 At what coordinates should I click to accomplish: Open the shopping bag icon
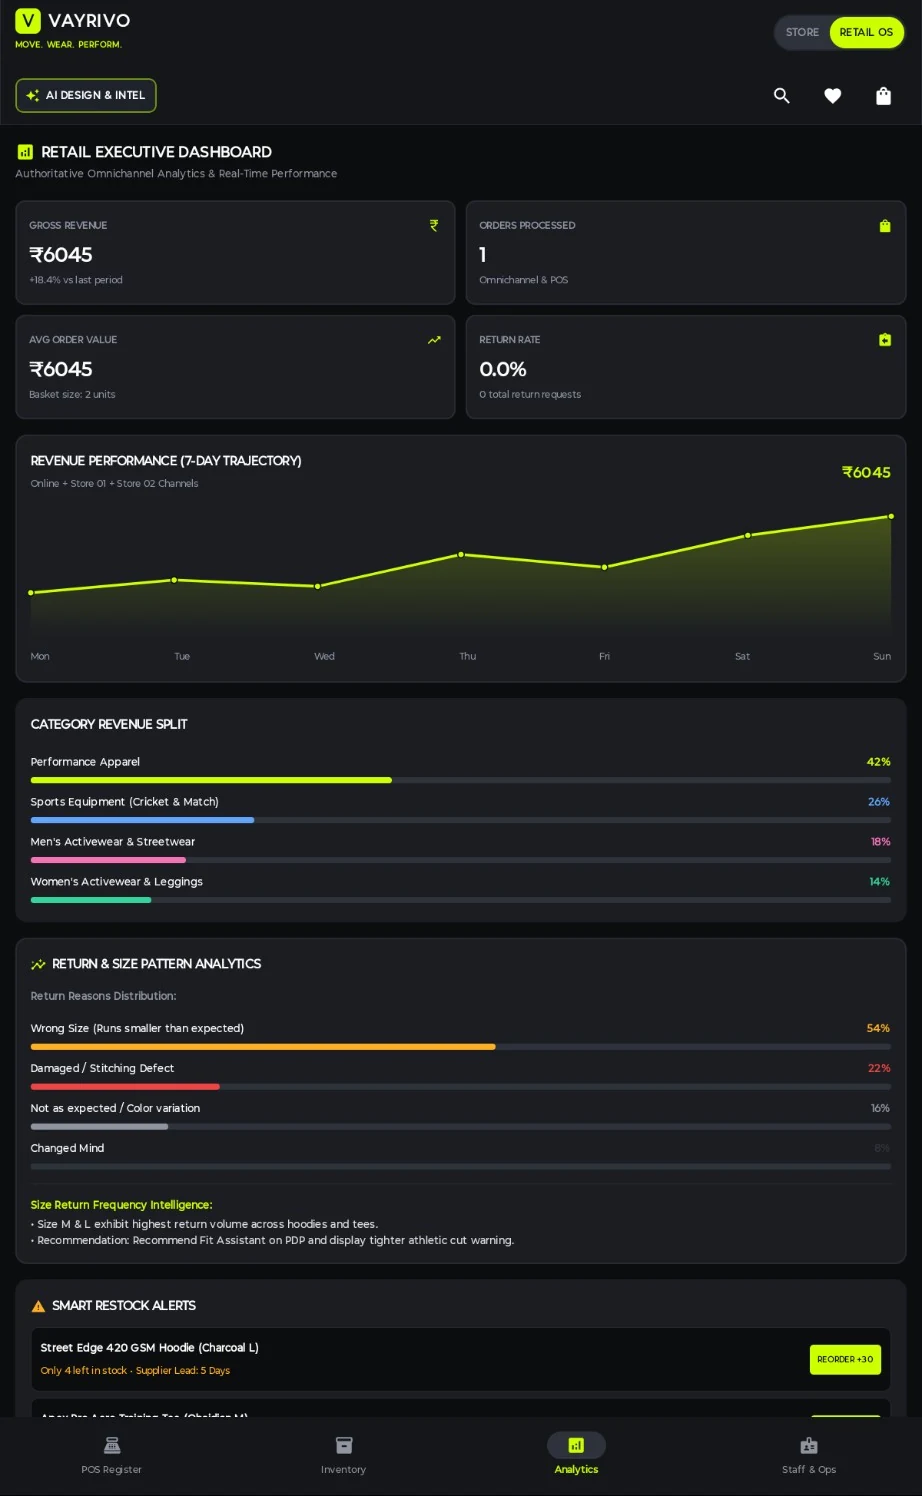tap(883, 95)
